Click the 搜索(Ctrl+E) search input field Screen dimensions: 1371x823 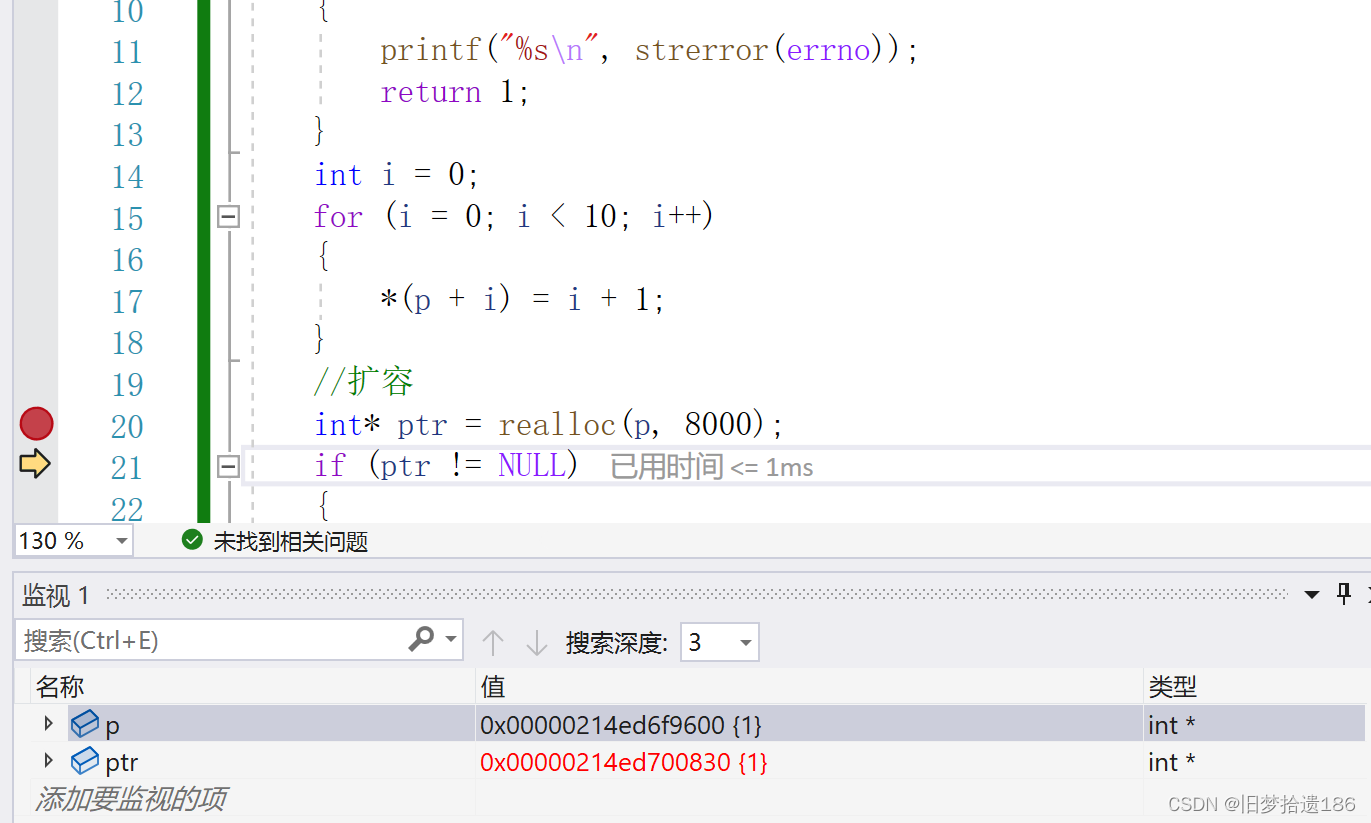pos(210,640)
